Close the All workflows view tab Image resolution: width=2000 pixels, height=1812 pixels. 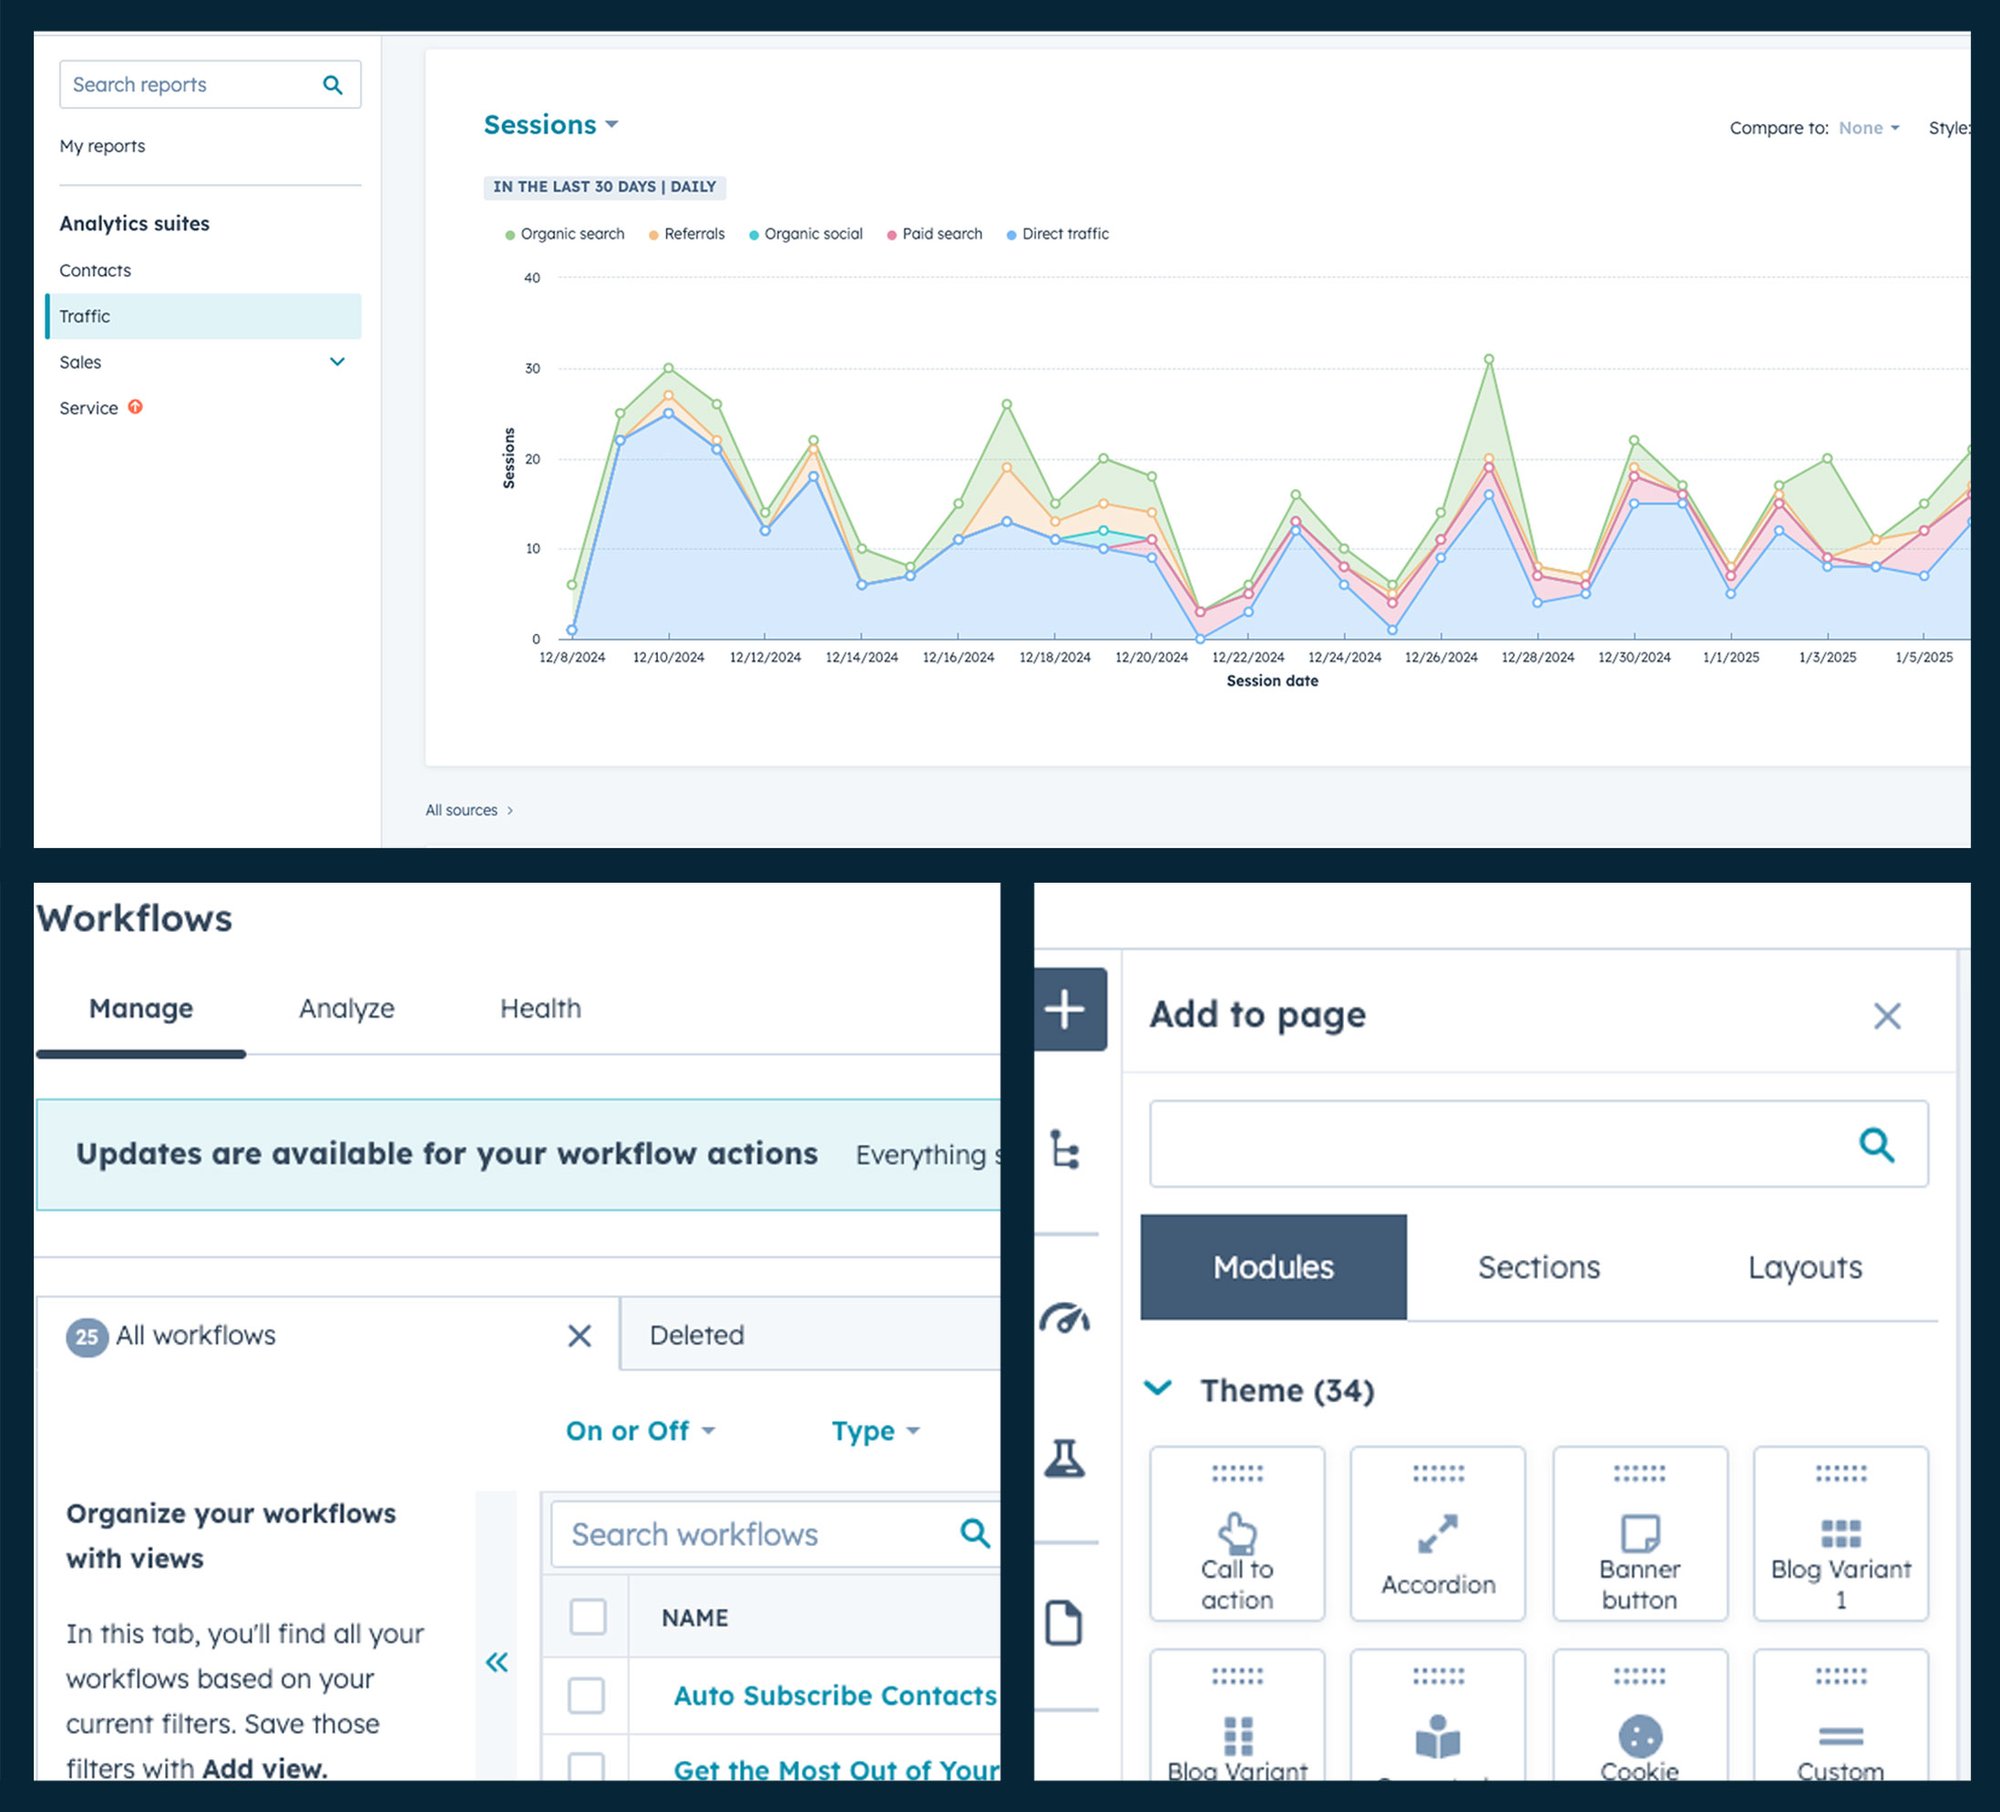(579, 1335)
